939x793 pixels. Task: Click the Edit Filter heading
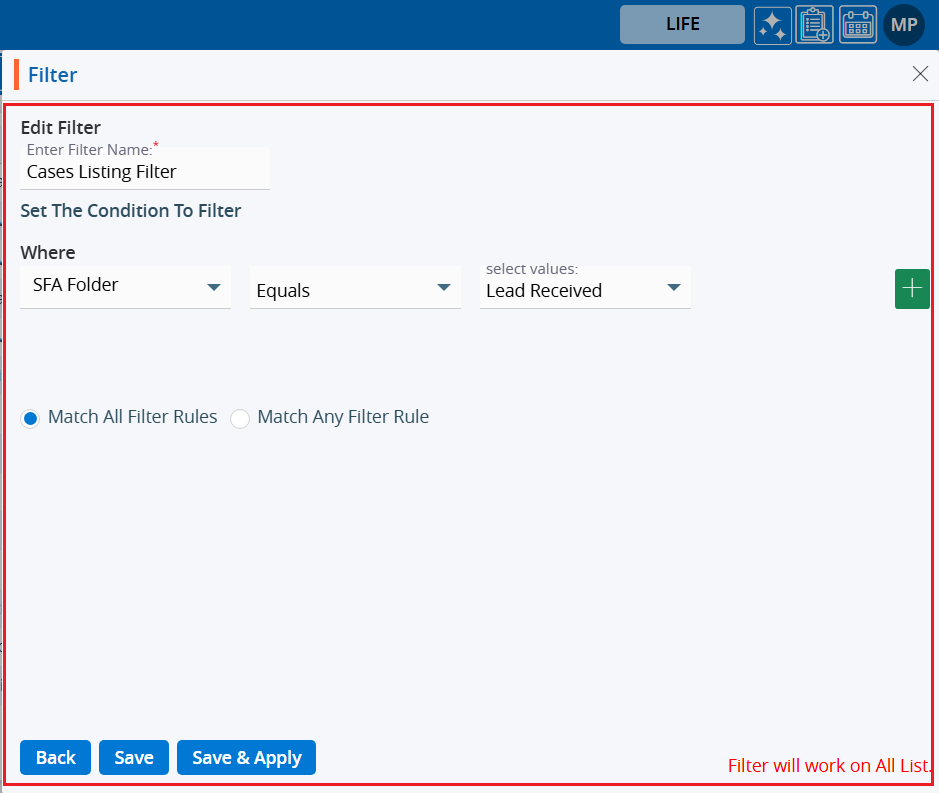pyautogui.click(x=61, y=127)
